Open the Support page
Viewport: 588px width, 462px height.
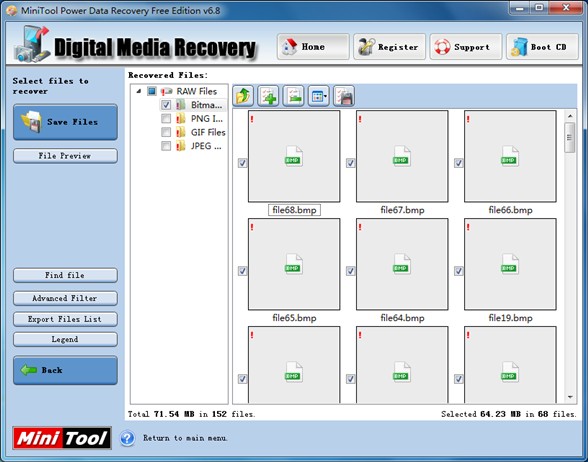click(466, 46)
